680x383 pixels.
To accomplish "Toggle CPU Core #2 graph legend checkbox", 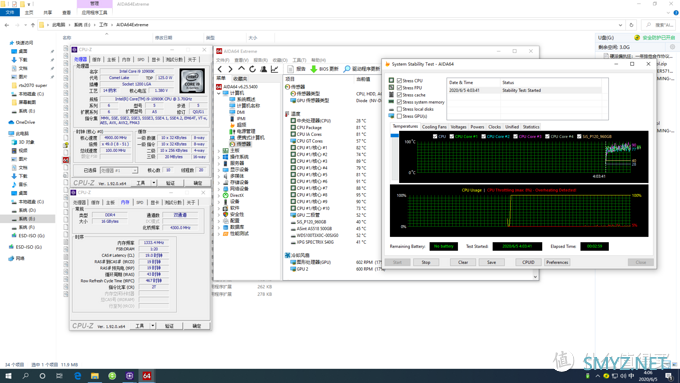I will [484, 136].
